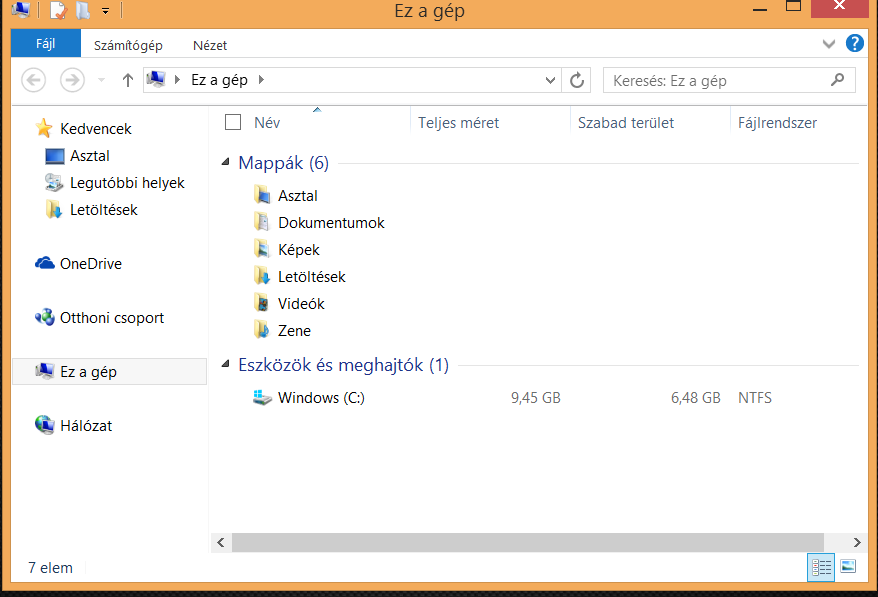Click the Ez a gép breadcrumb segment
This screenshot has width=878, height=597.
click(x=220, y=80)
